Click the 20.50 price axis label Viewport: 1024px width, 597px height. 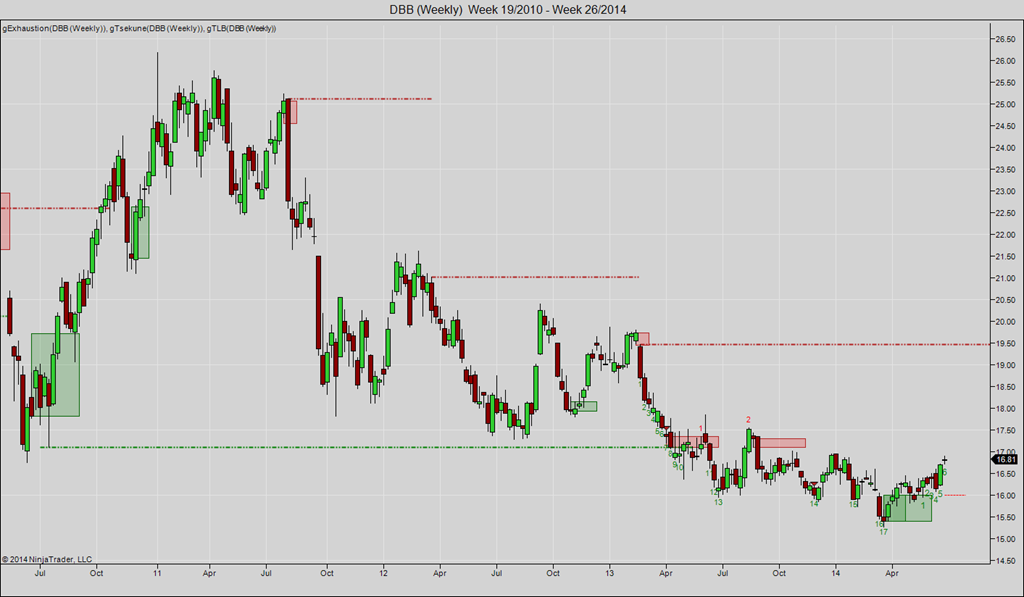point(1004,300)
